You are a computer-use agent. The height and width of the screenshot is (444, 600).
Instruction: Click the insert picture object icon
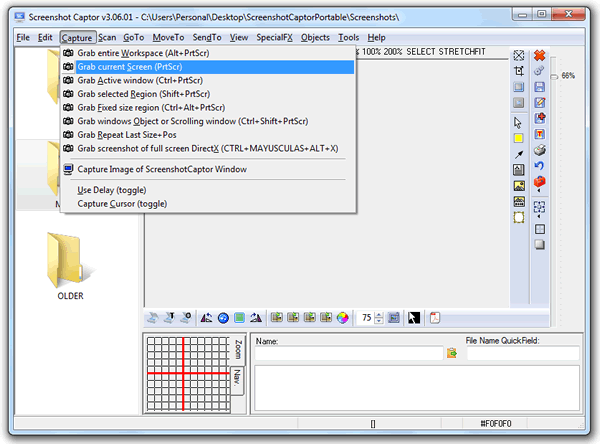pyautogui.click(x=519, y=186)
